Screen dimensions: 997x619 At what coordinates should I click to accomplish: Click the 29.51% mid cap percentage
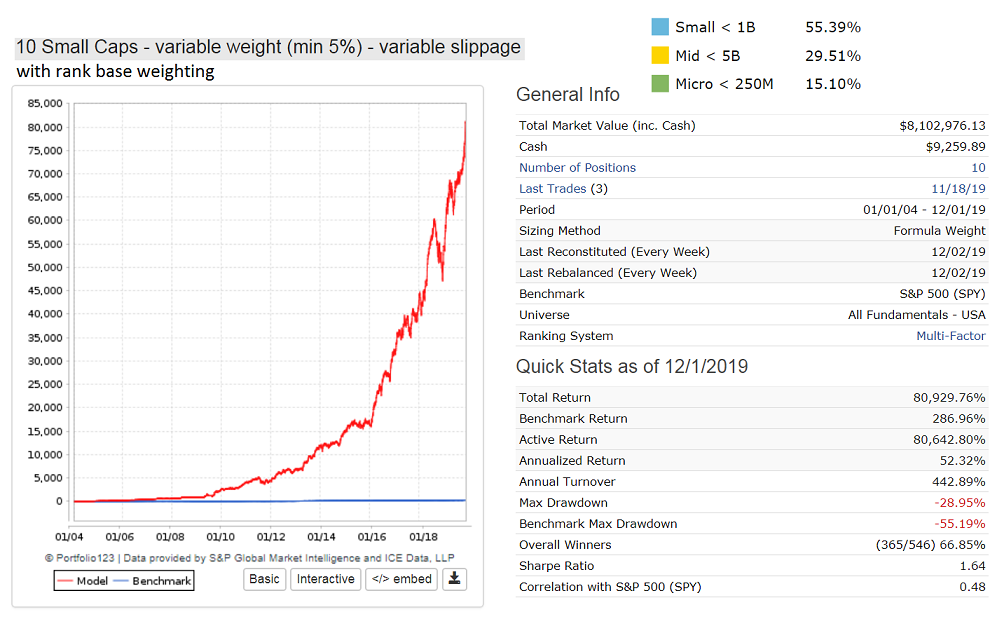point(833,56)
